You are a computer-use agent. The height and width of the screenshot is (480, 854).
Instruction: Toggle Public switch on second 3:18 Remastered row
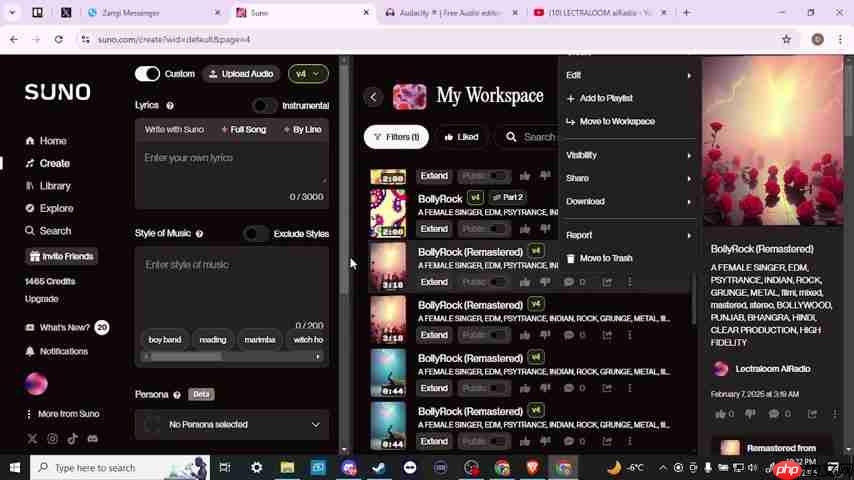[x=484, y=335]
